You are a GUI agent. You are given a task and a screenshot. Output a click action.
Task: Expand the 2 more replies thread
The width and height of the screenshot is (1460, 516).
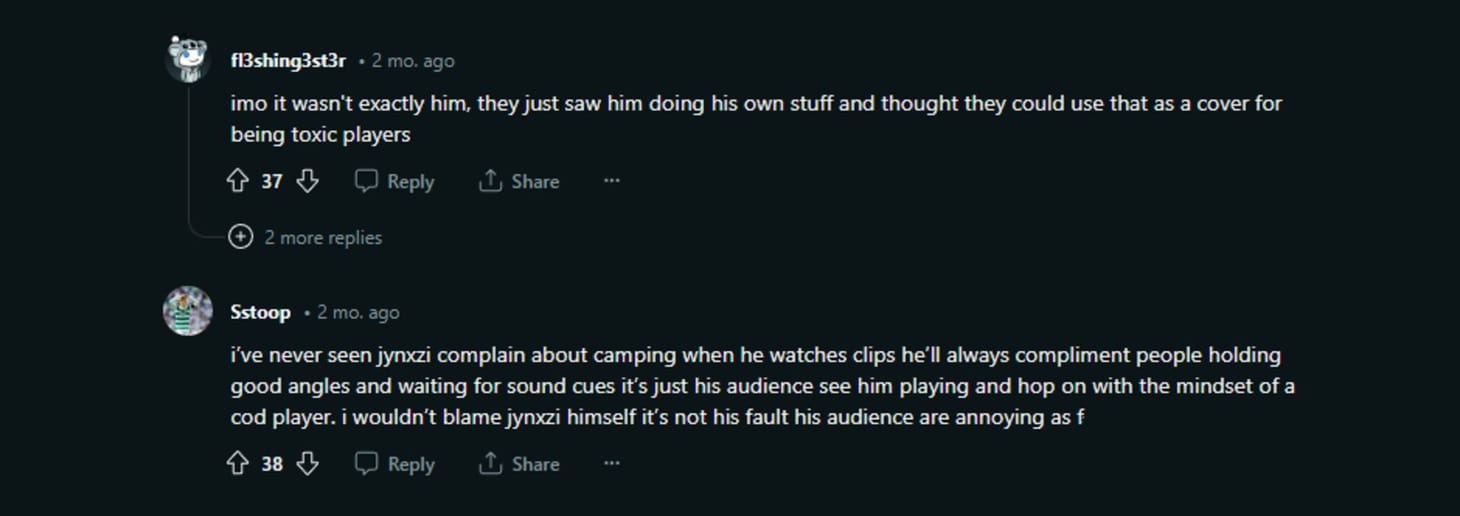point(322,237)
